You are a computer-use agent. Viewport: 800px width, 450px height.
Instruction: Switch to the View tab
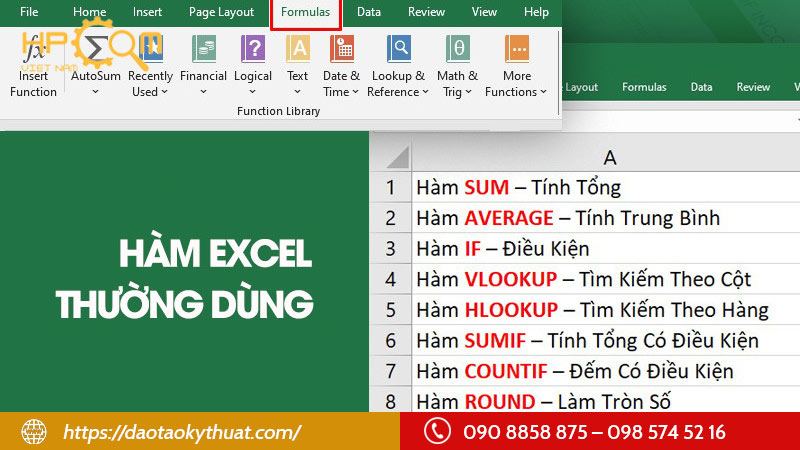click(x=484, y=12)
